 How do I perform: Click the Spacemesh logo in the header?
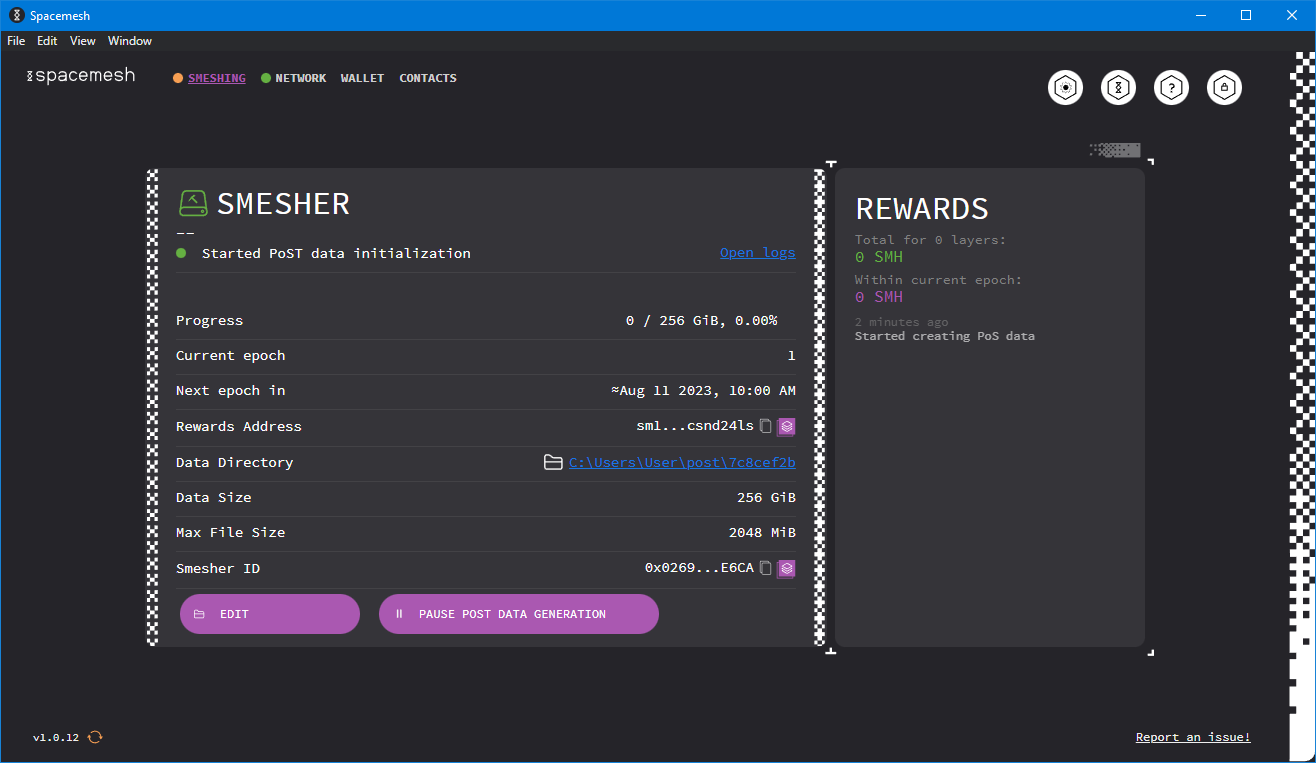tap(80, 76)
